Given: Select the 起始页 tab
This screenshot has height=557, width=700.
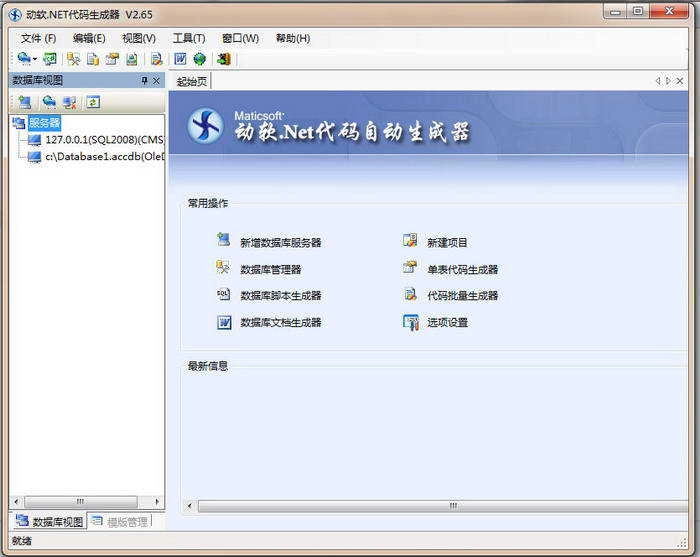Looking at the screenshot, I should (192, 81).
